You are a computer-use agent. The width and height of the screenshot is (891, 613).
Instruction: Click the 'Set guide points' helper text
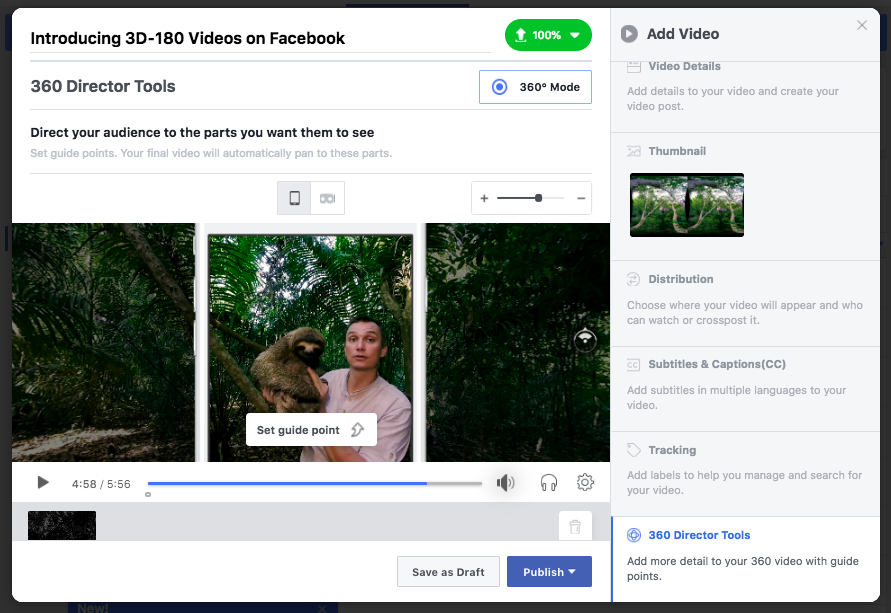tap(211, 153)
